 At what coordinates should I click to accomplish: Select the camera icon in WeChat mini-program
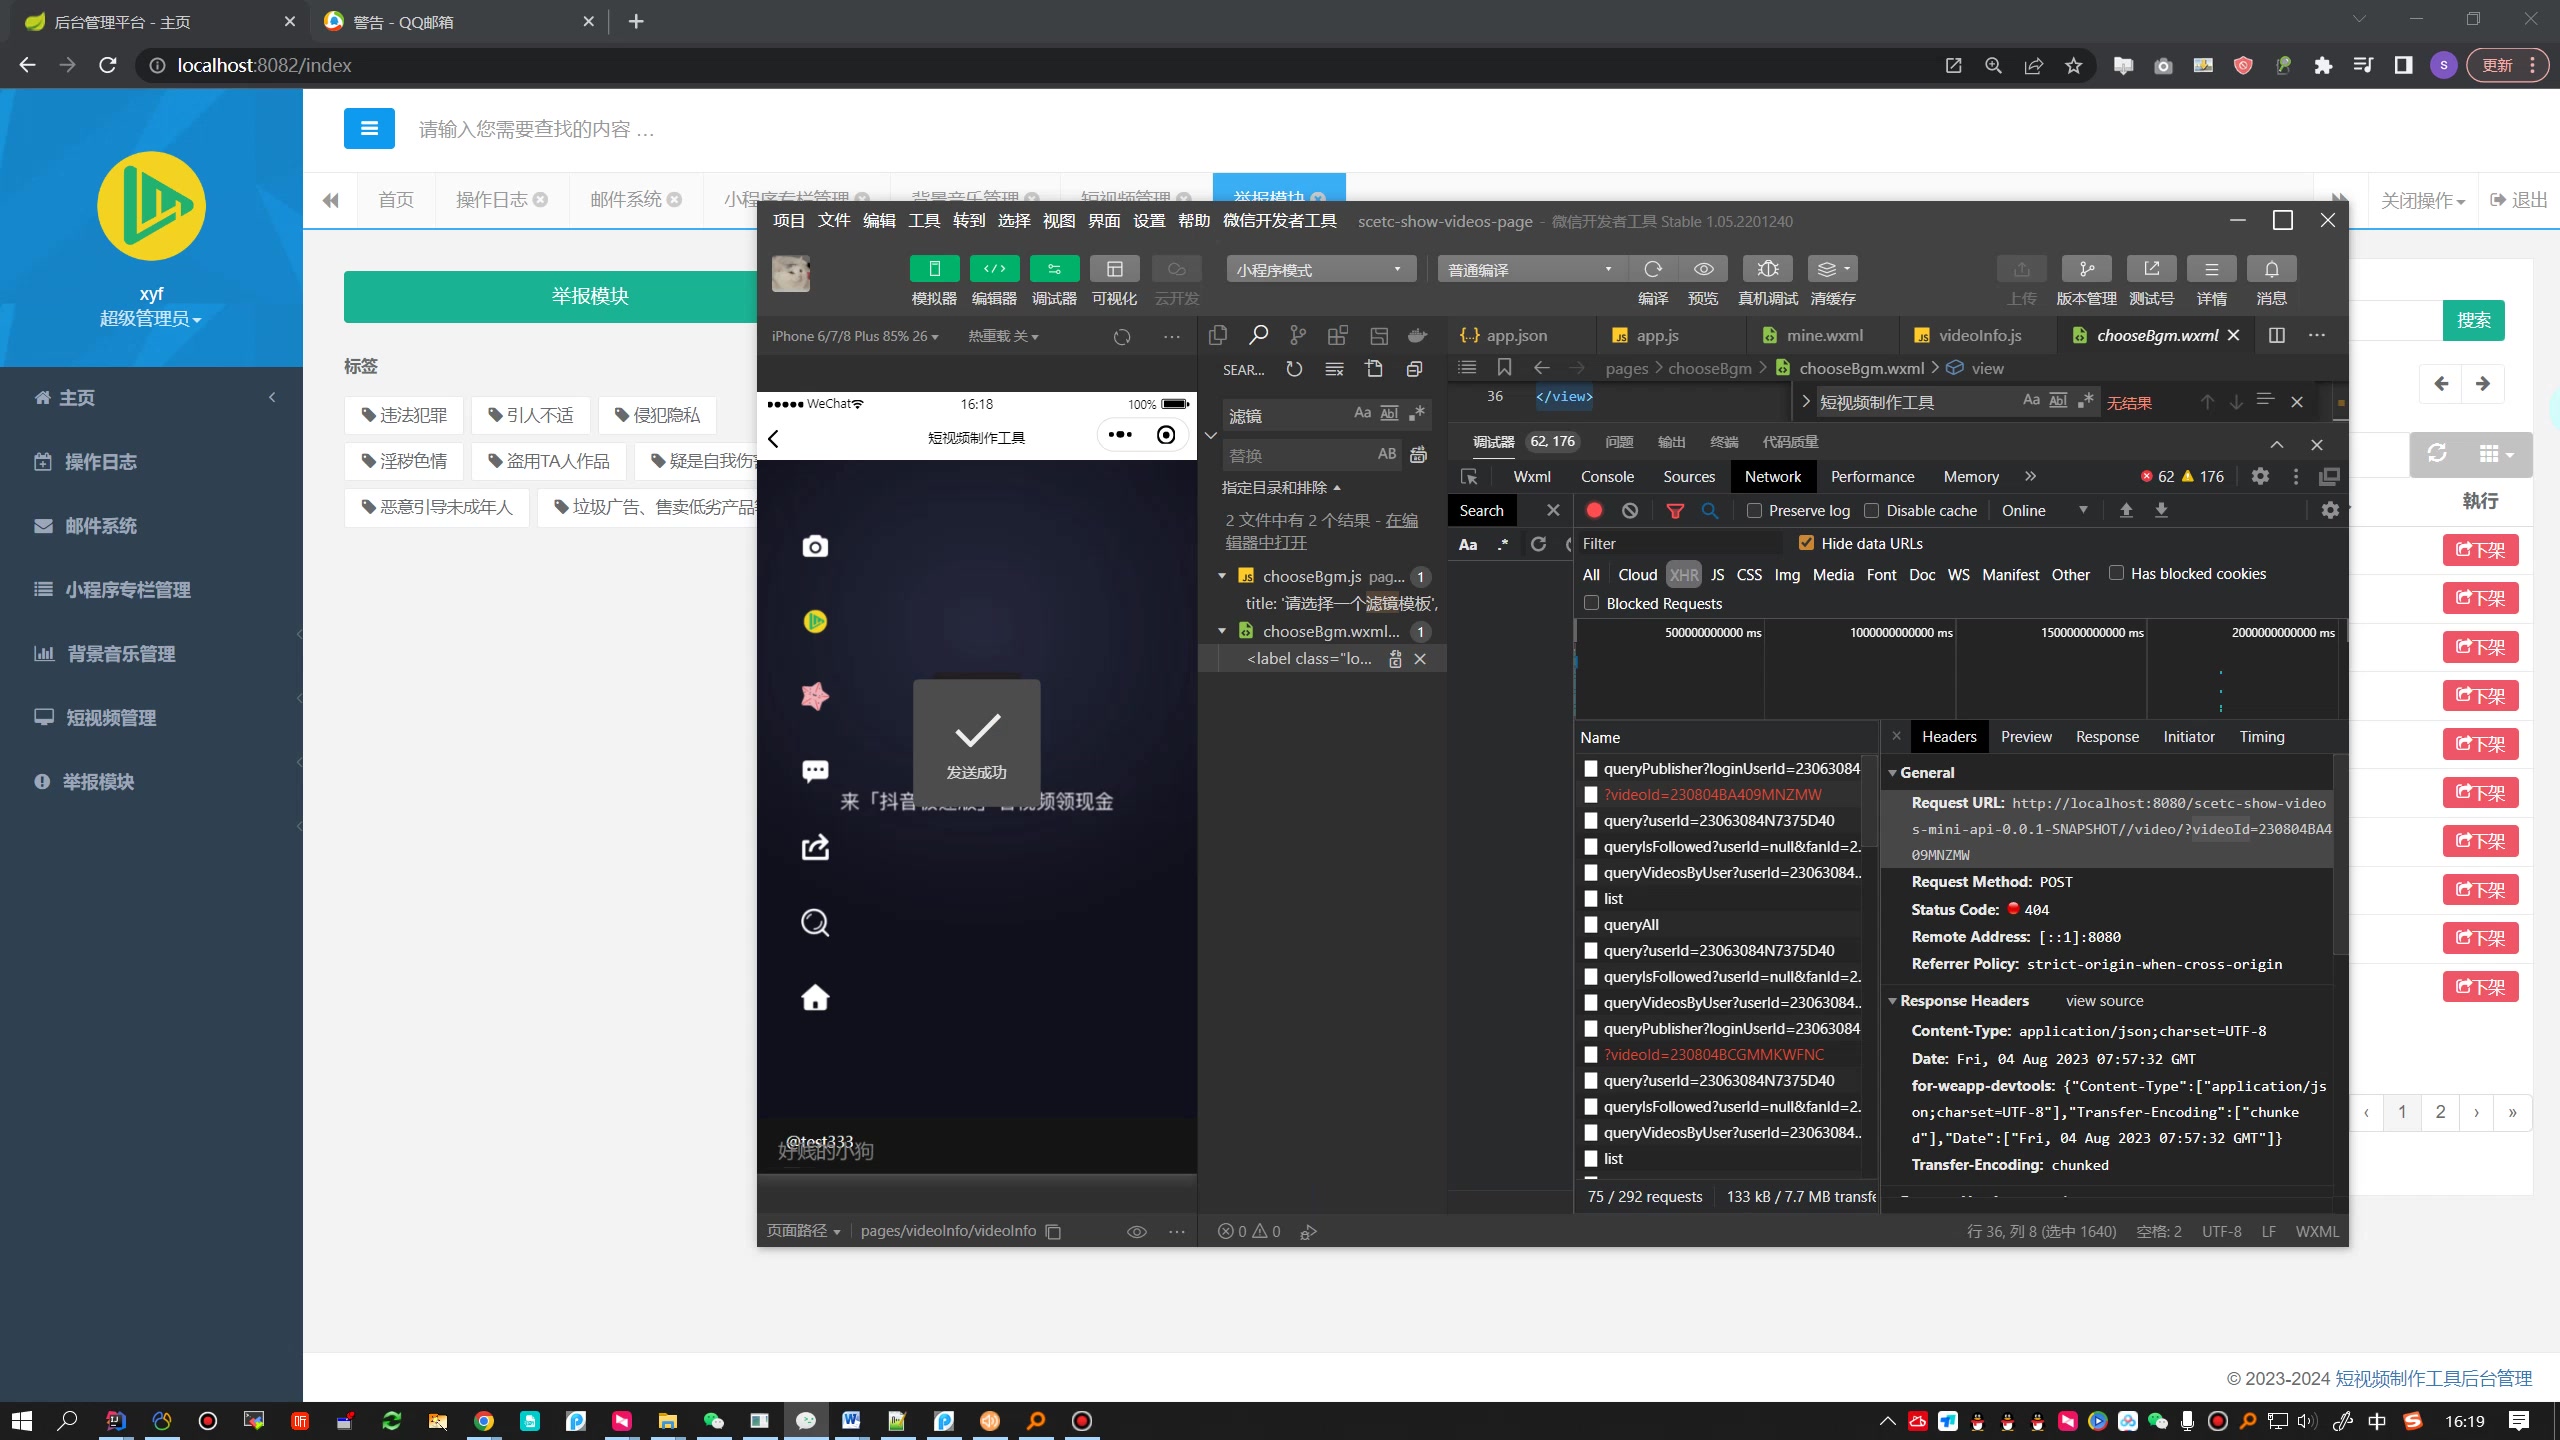click(x=814, y=545)
